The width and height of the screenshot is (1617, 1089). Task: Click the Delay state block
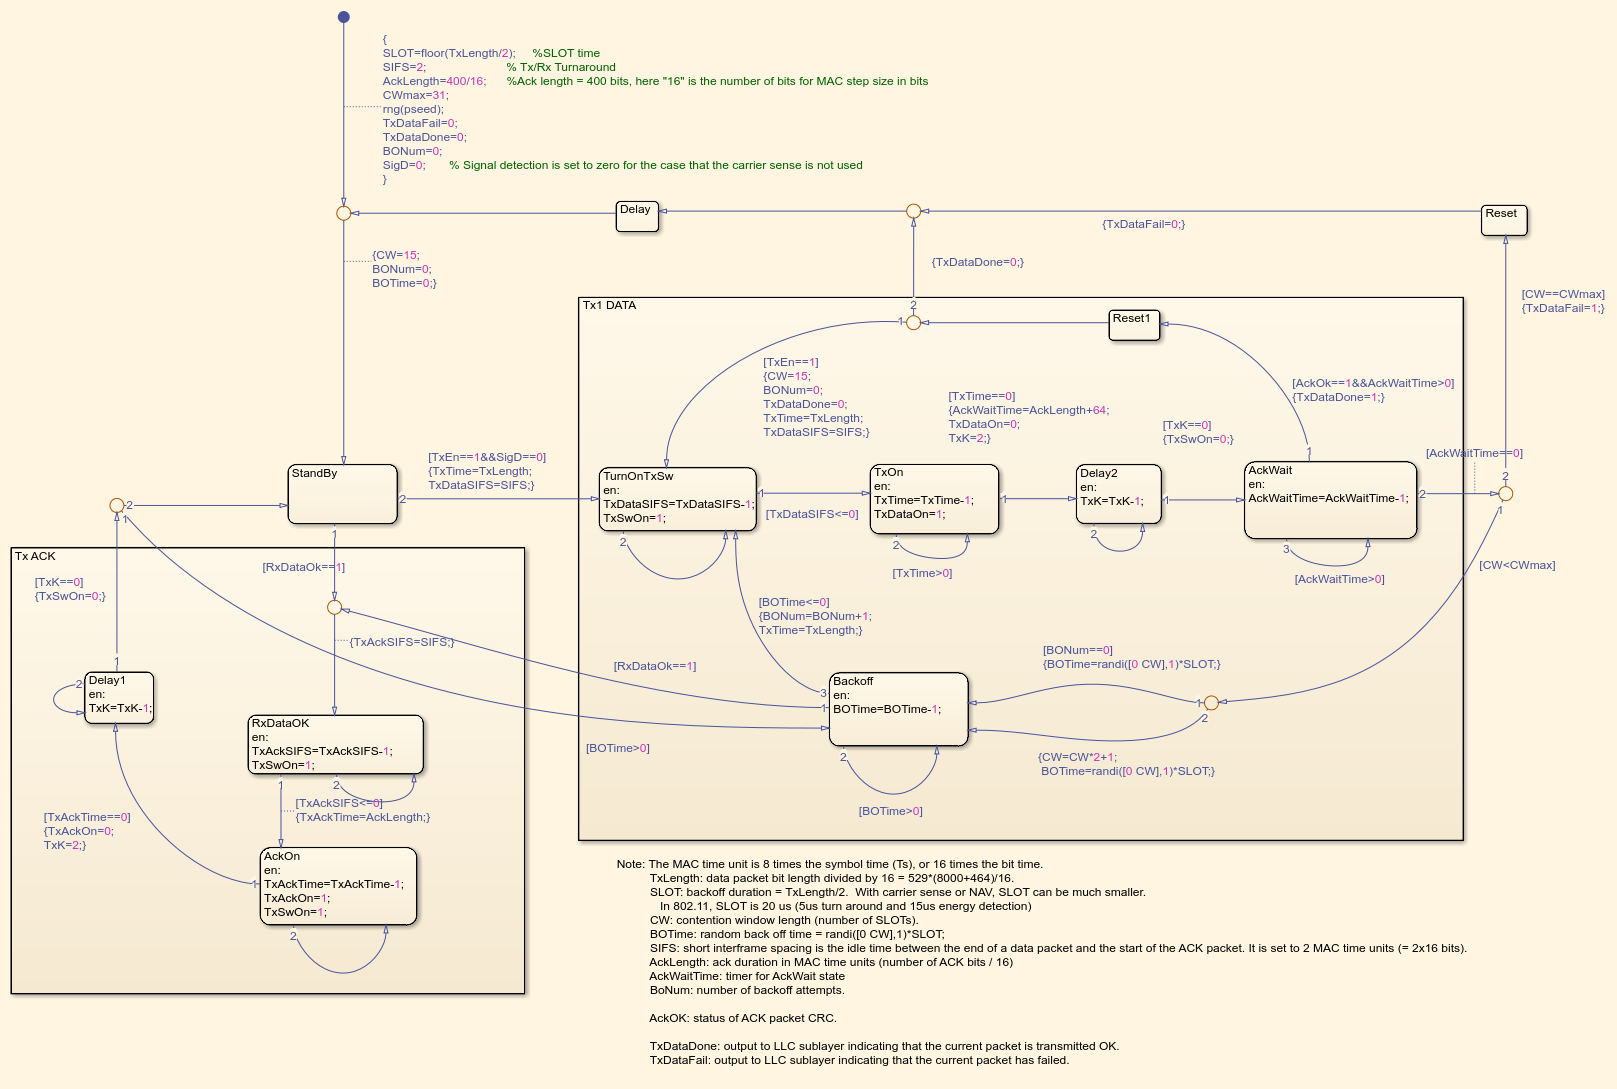coord(637,216)
